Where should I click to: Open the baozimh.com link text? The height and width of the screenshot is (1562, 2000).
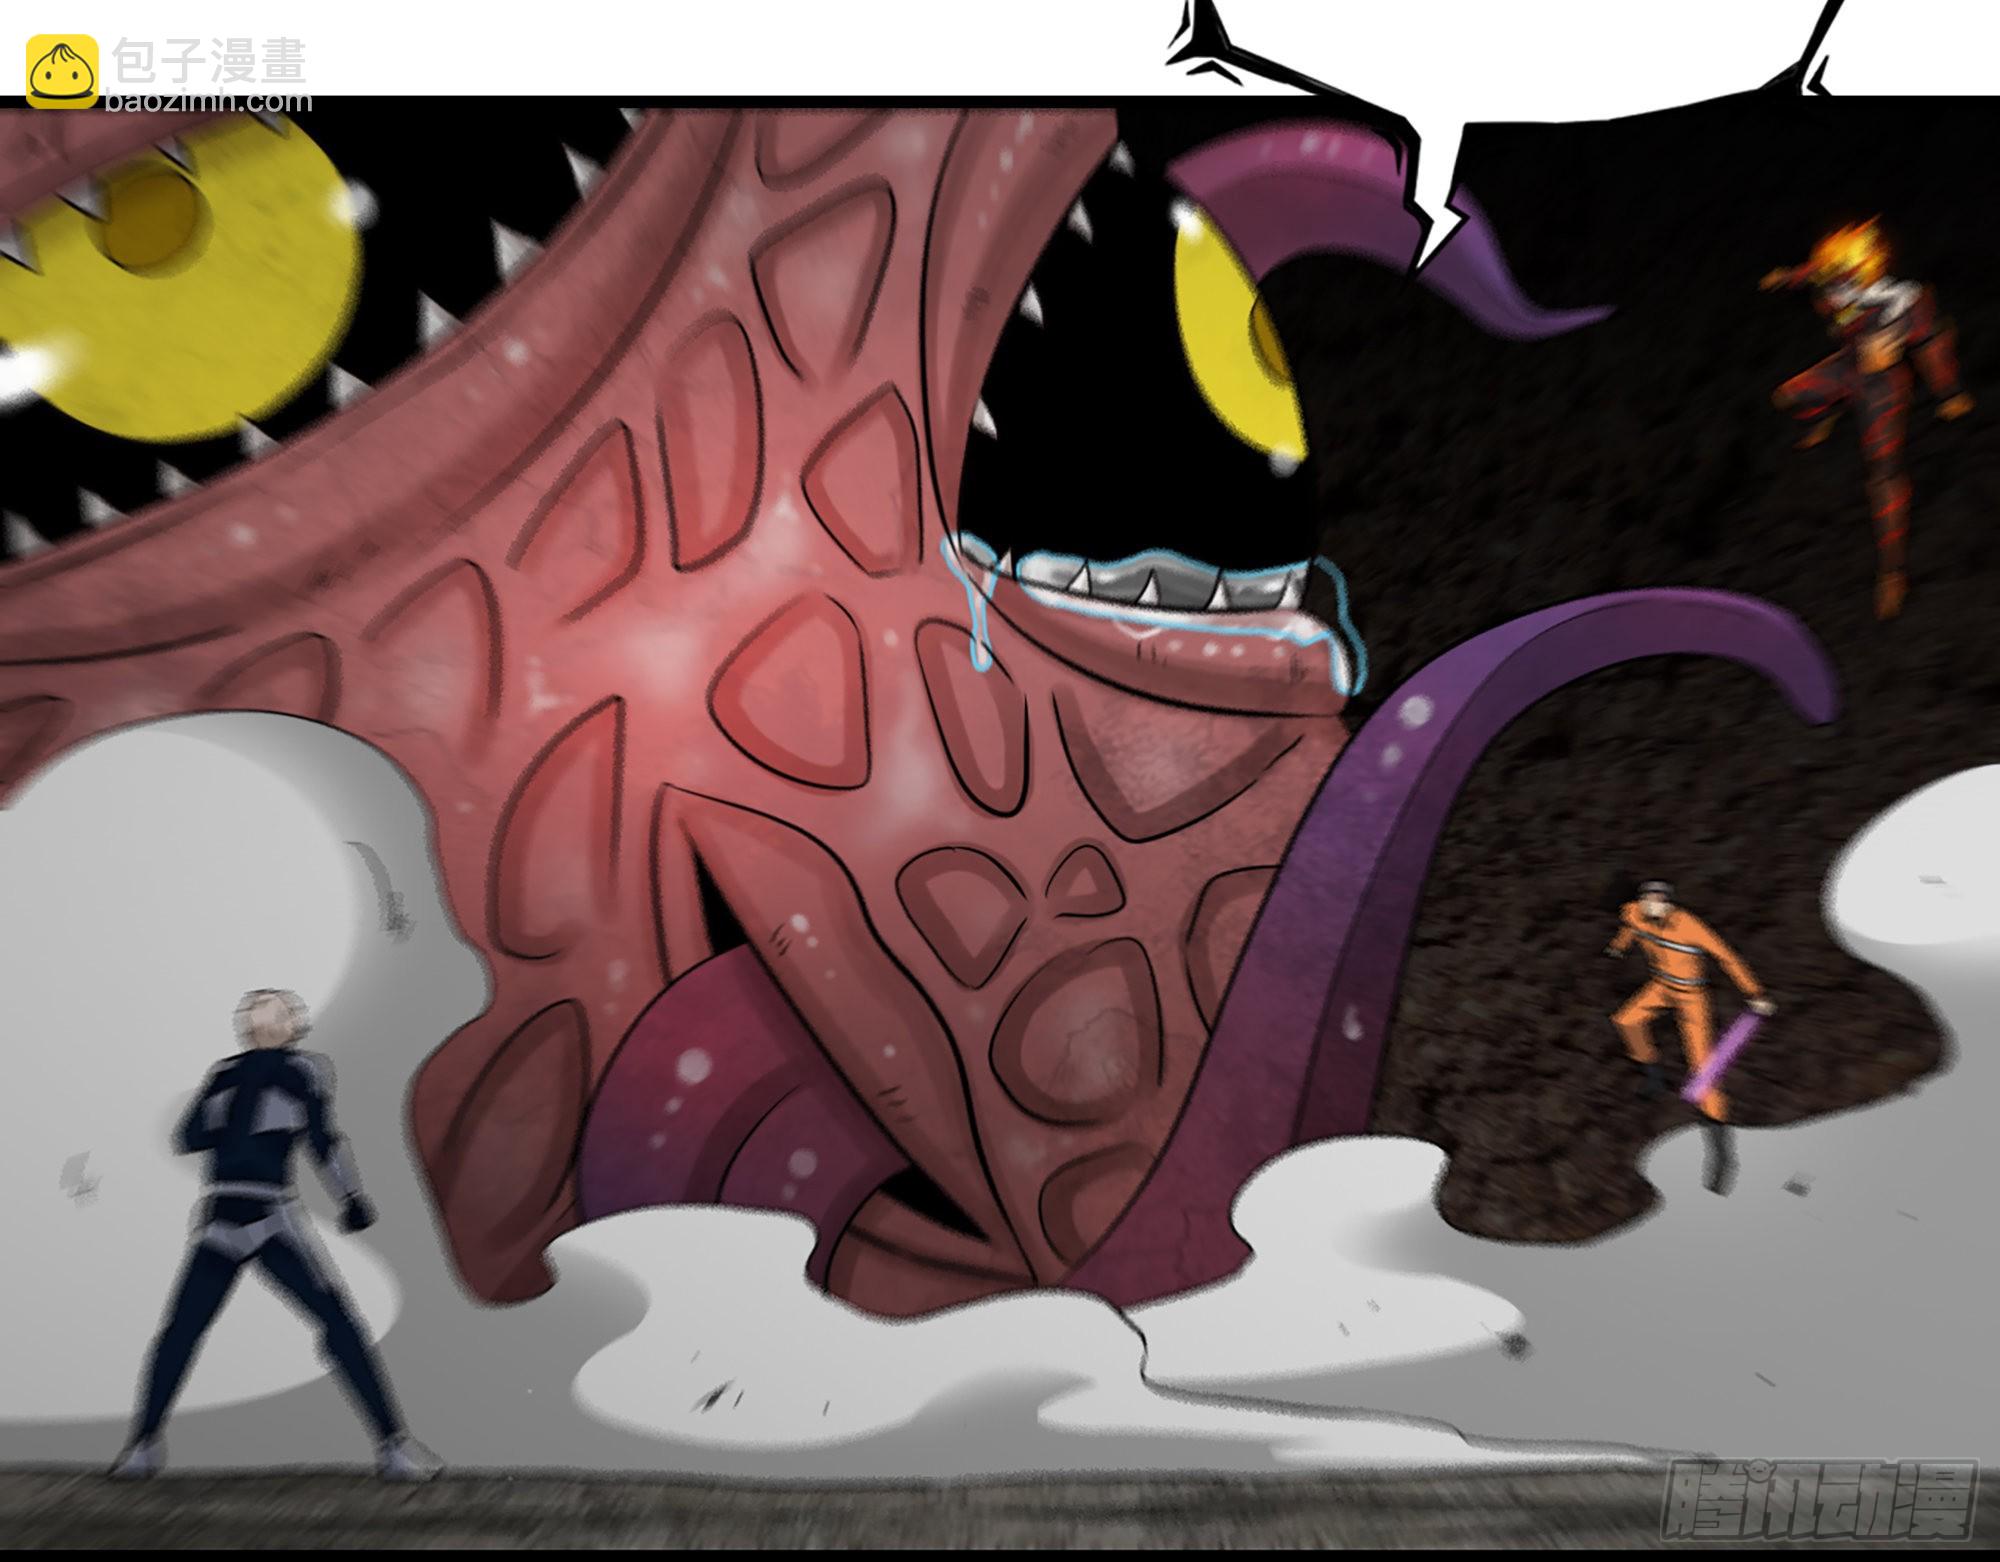[x=208, y=101]
